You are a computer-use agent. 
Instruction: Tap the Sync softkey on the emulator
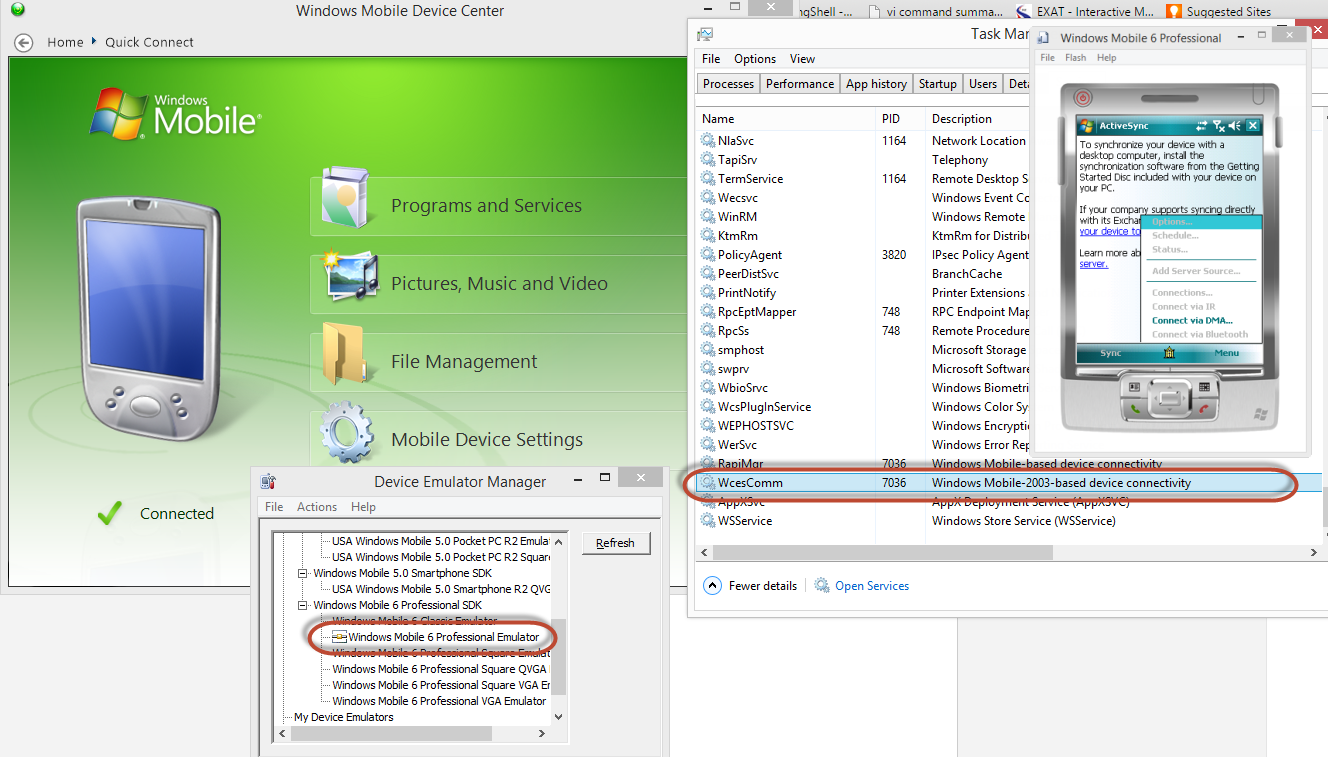(x=1111, y=353)
